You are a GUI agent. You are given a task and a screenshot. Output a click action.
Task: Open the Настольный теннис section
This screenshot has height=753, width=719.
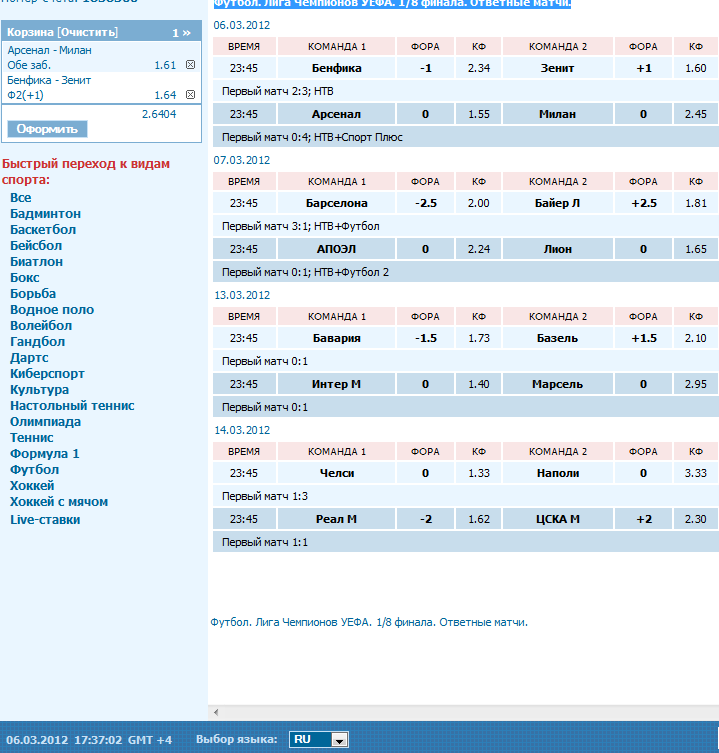click(x=73, y=406)
